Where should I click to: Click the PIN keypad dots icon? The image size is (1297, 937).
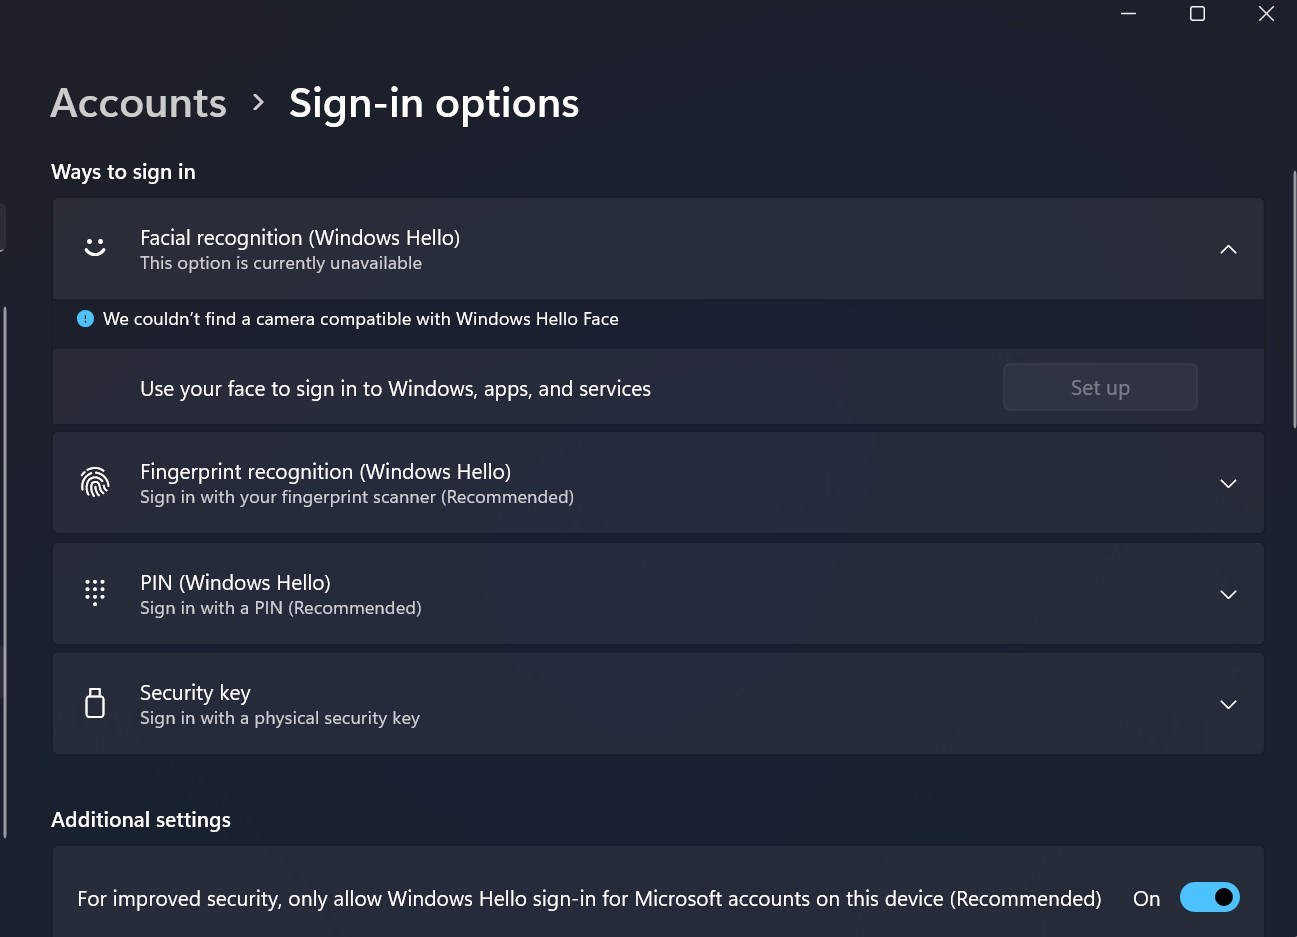click(x=95, y=593)
